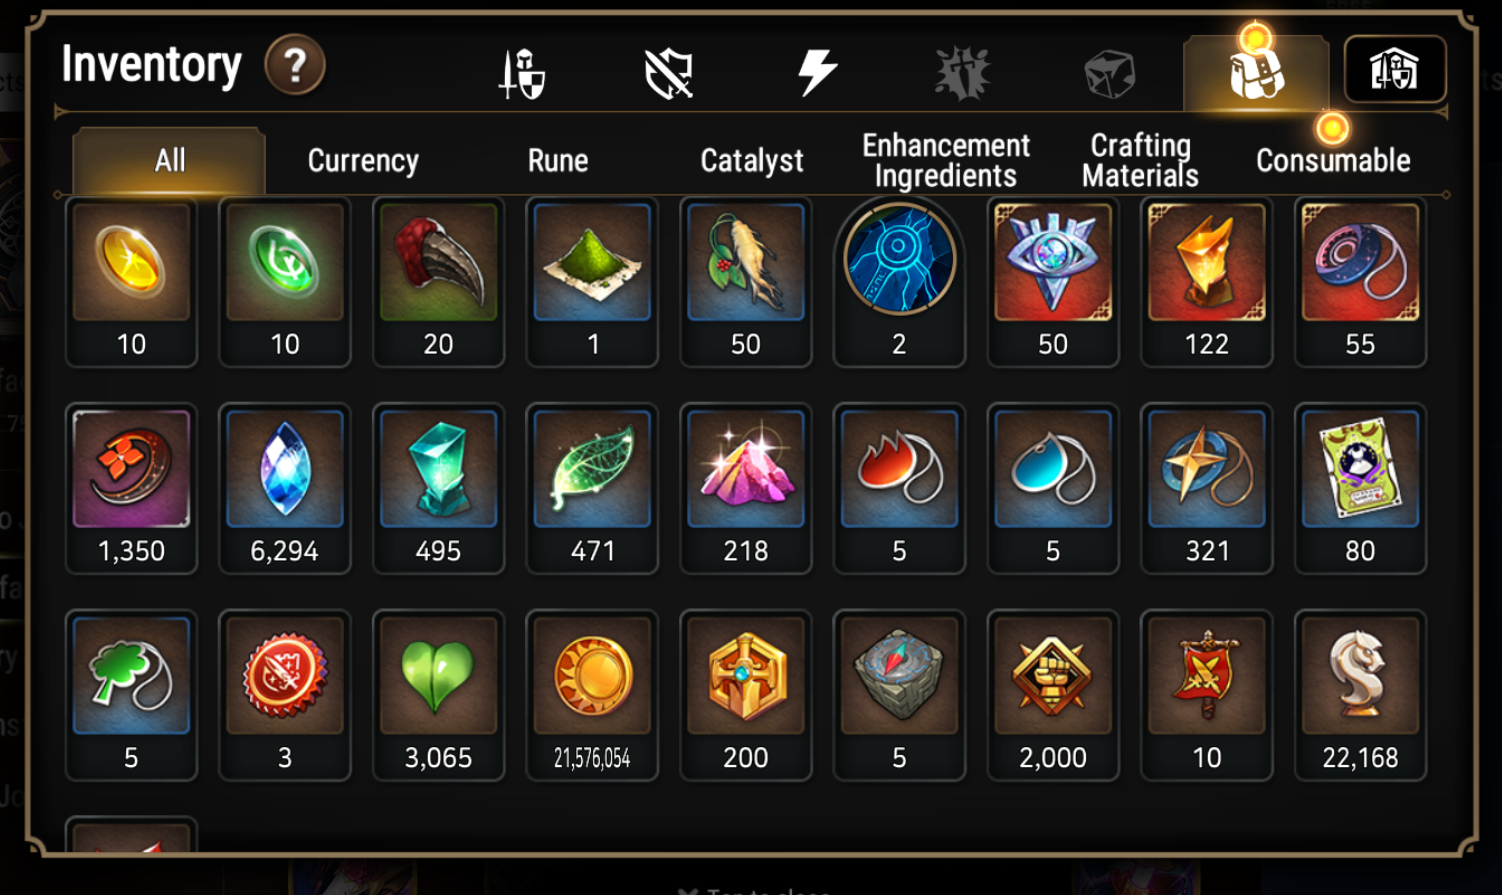The width and height of the screenshot is (1502, 895).
Task: Select the green heart item with 3,065
Action: pyautogui.click(x=438, y=695)
